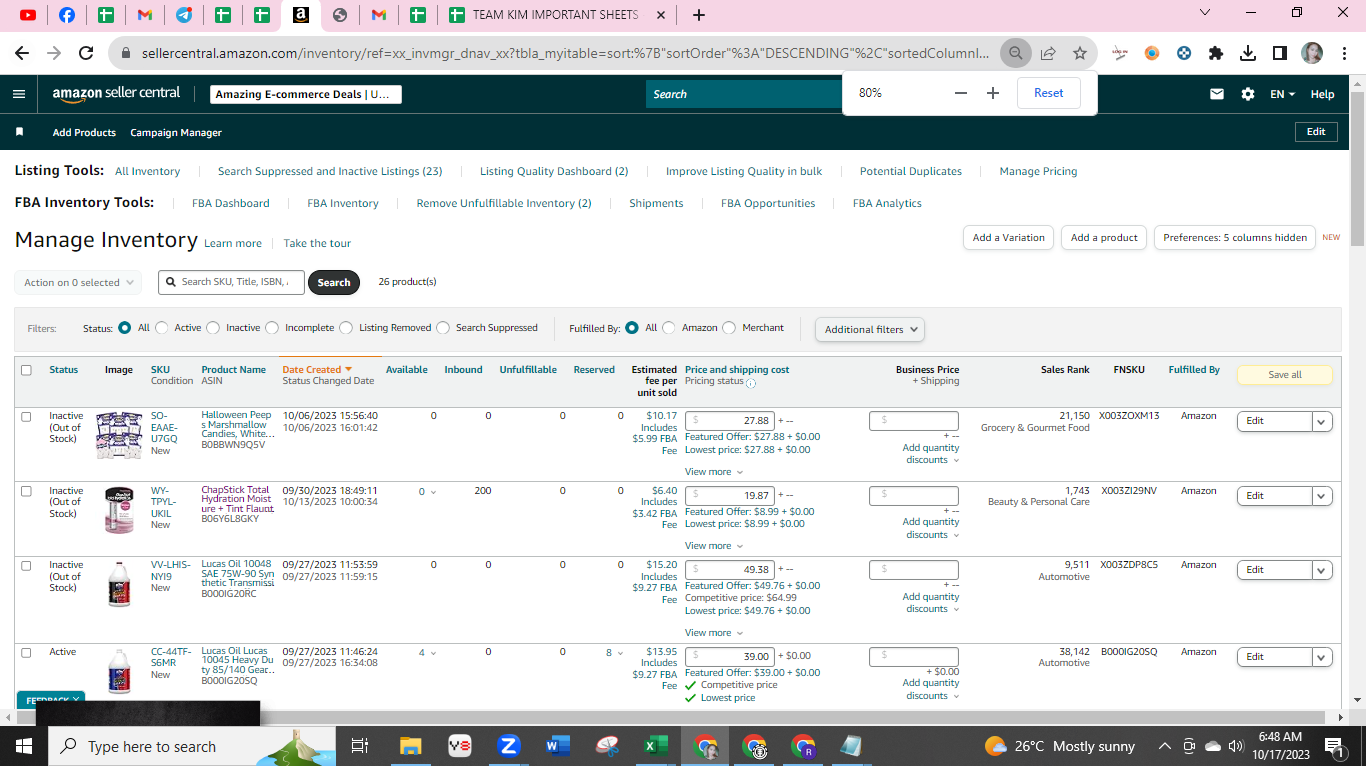This screenshot has height=766, width=1366.
Task: Open Chrome downloads icon
Action: 1248,53
